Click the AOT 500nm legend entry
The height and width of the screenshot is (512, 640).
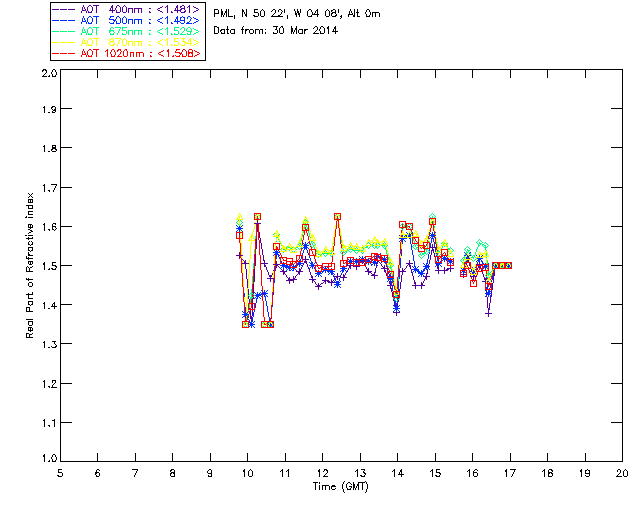coord(127,20)
